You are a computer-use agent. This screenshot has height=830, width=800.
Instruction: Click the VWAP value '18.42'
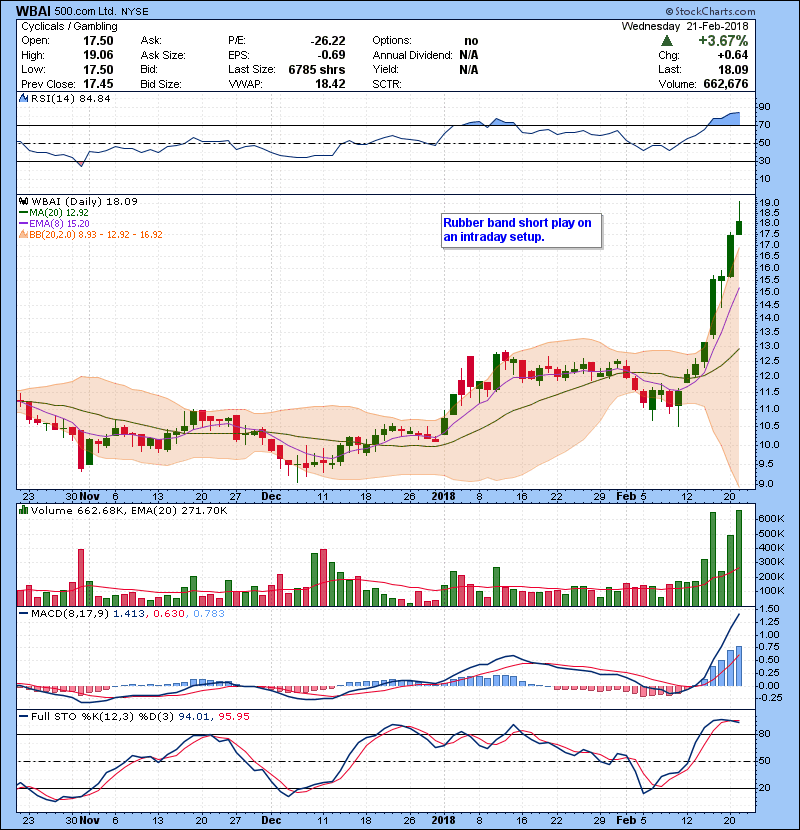[330, 84]
